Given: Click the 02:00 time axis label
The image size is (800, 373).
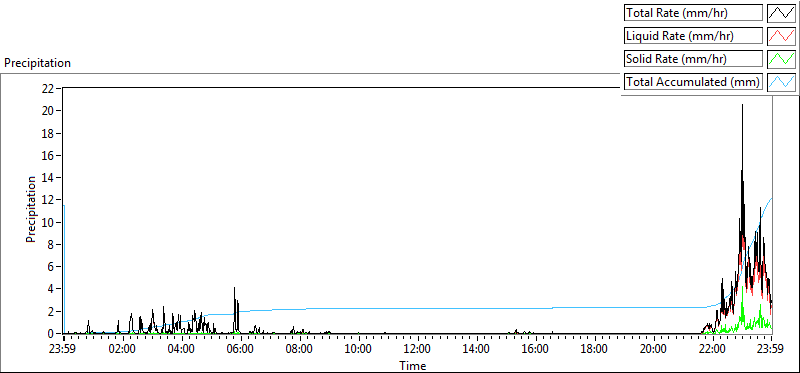Looking at the screenshot, I should pos(122,350).
